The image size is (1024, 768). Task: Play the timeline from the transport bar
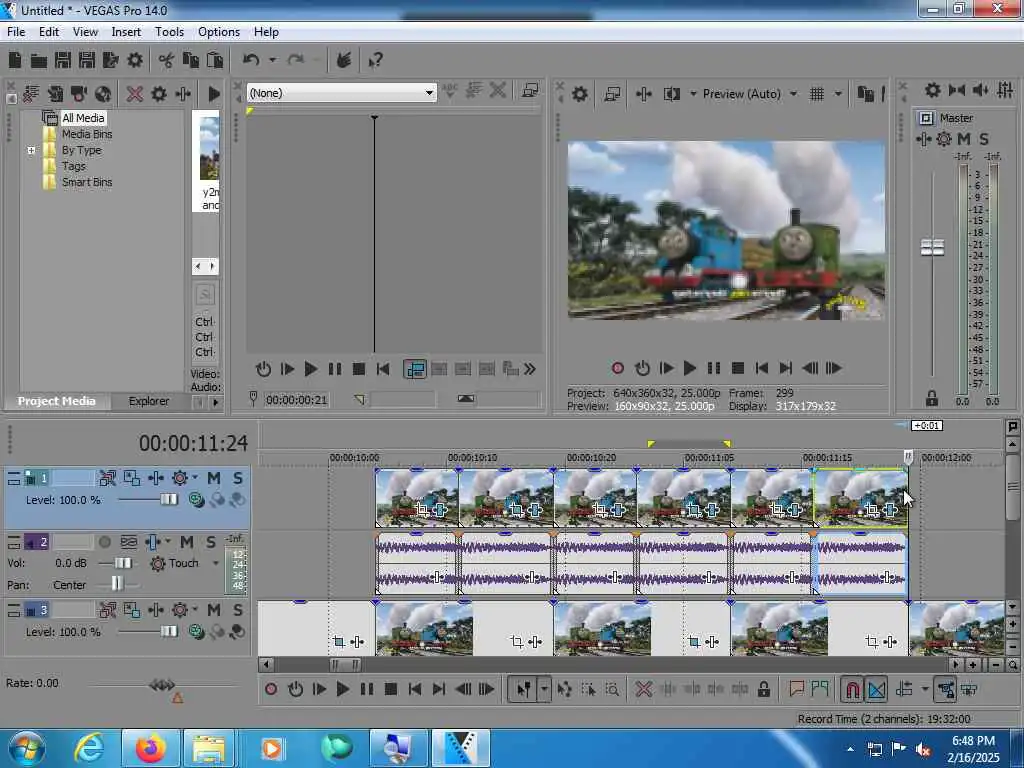click(342, 689)
